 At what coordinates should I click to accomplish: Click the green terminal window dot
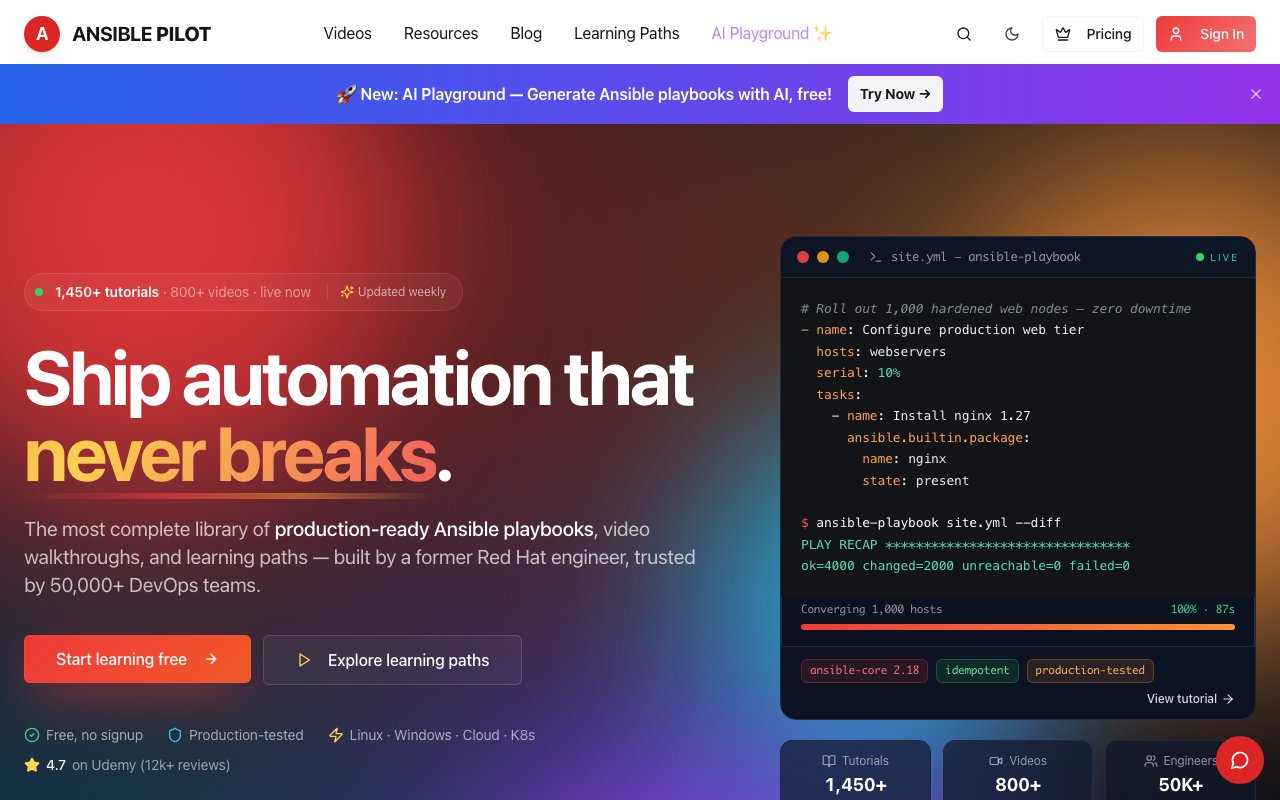843,257
